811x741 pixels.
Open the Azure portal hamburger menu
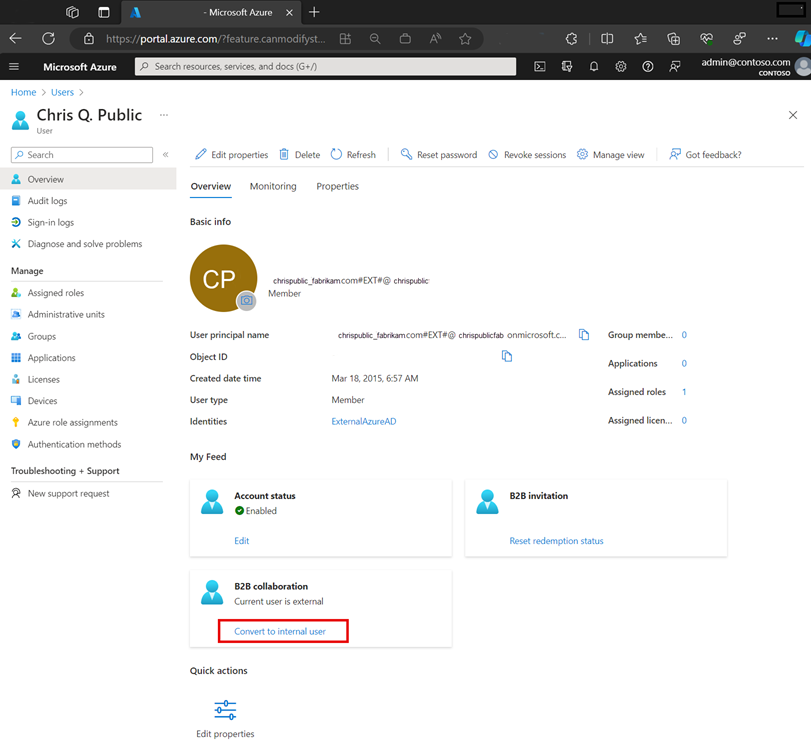point(14,67)
